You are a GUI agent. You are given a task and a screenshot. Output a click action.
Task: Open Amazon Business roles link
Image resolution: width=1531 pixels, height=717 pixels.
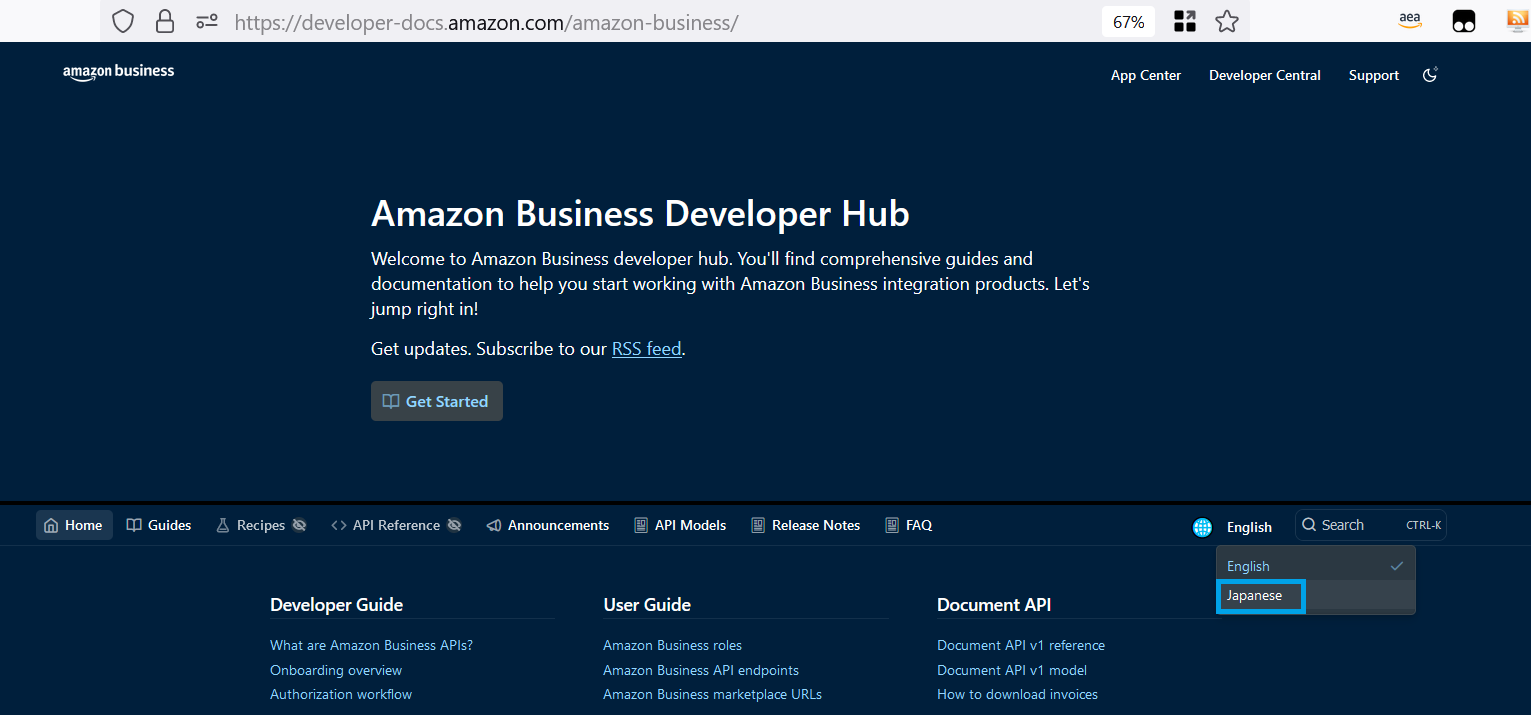(x=672, y=645)
